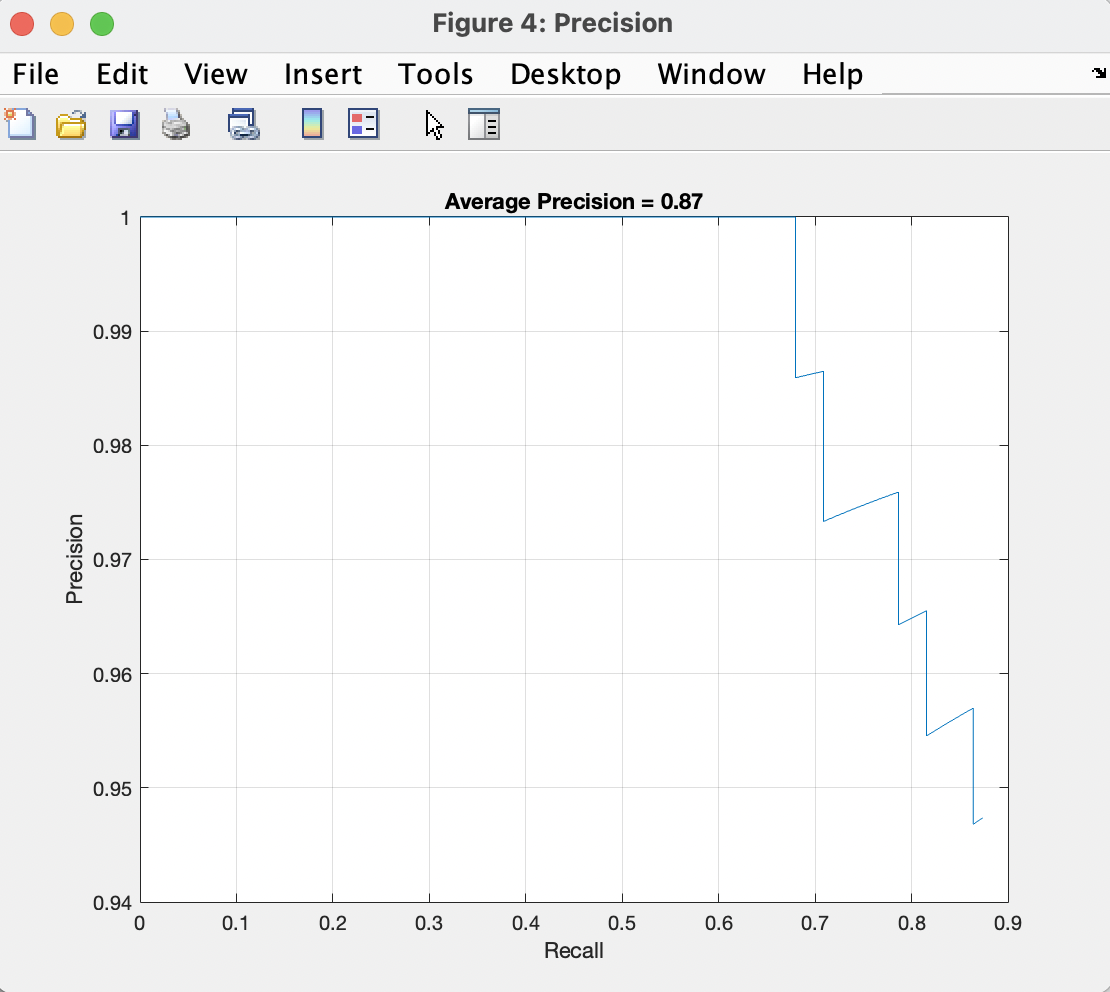Click the dock figure arrow

point(1098,73)
